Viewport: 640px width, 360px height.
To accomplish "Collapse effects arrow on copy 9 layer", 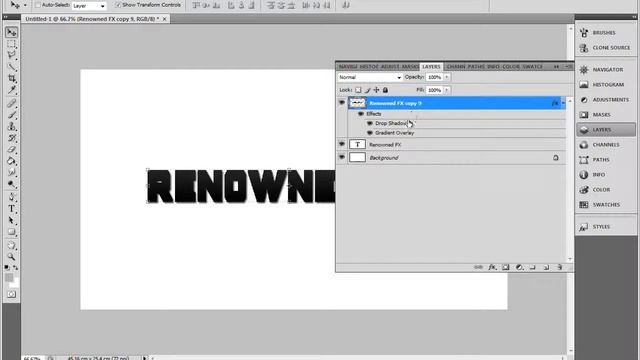I will 563,103.
